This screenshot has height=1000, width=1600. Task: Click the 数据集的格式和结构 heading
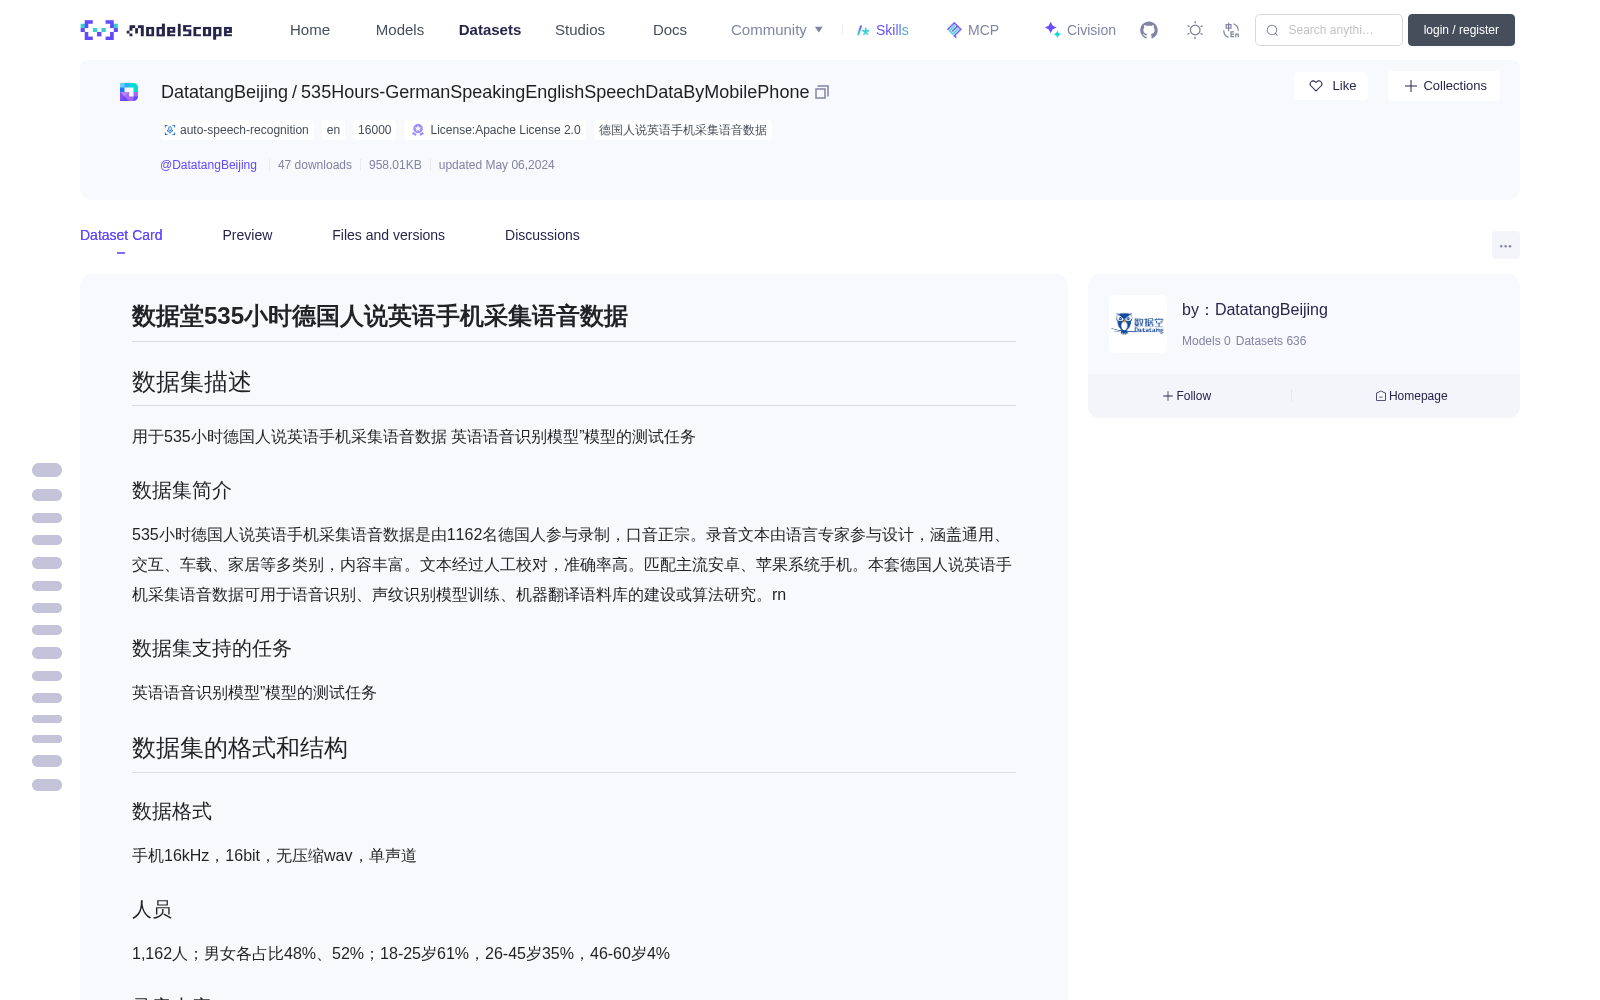coord(240,748)
